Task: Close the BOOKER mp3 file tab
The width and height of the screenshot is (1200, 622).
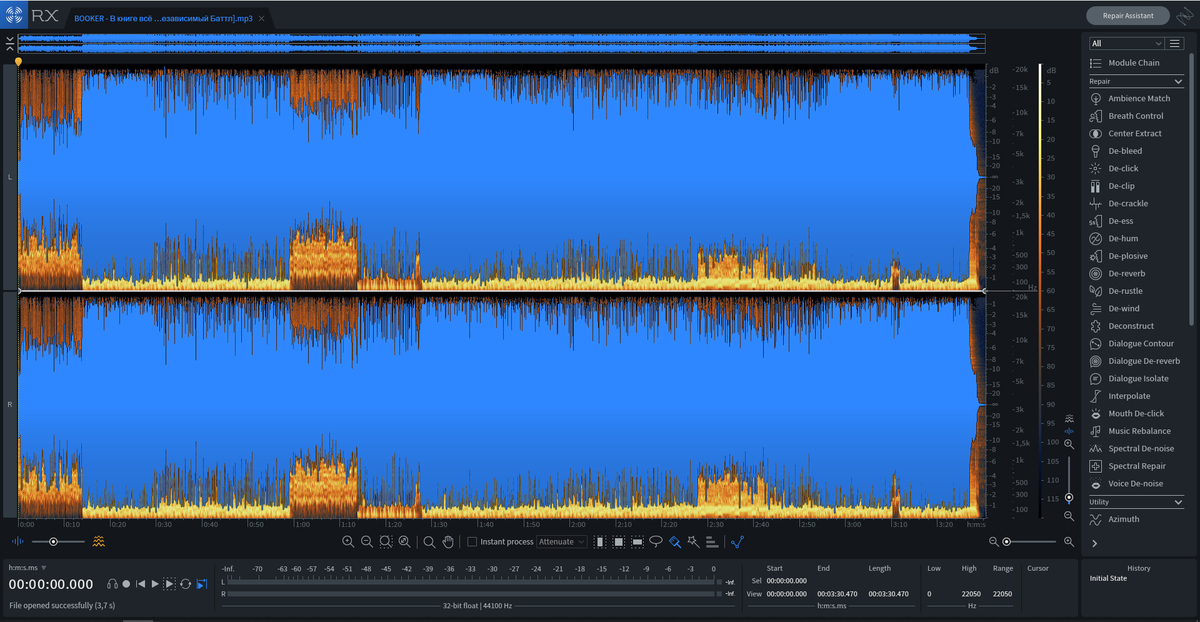Action: 261,18
